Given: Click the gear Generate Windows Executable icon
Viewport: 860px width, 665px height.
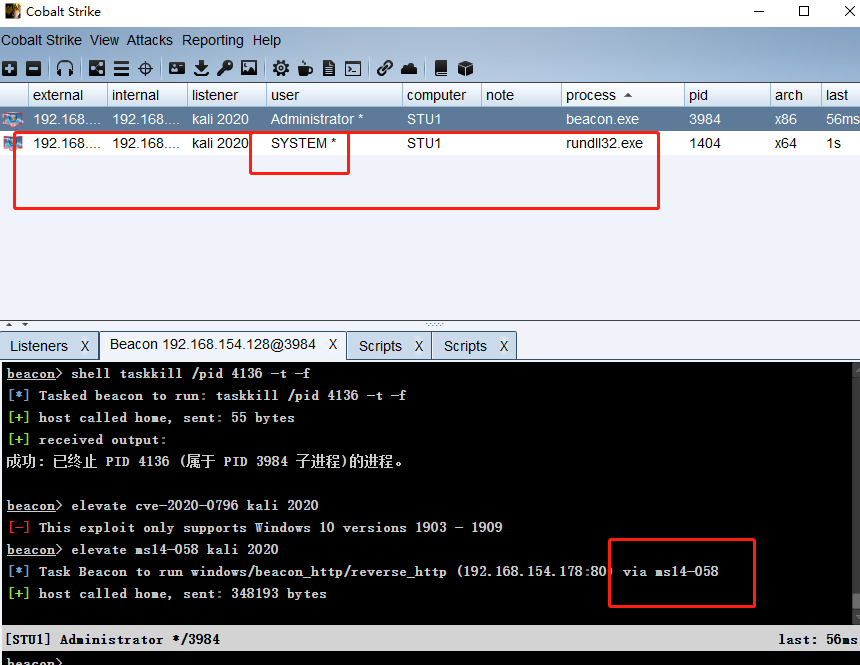Looking at the screenshot, I should point(281,69).
